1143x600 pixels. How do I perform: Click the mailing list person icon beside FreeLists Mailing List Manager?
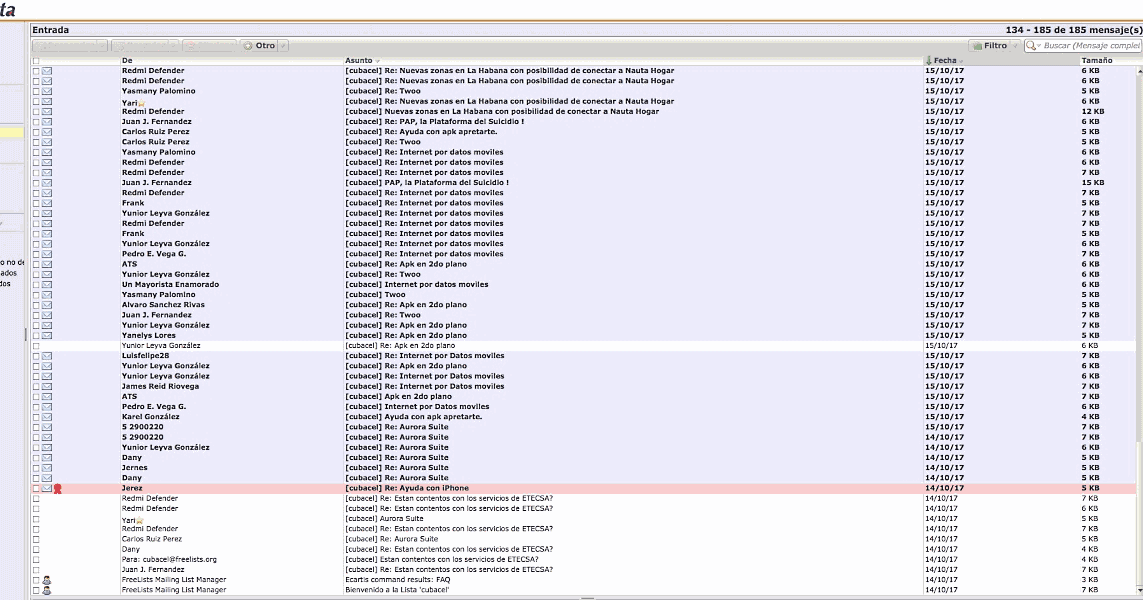tap(47, 579)
